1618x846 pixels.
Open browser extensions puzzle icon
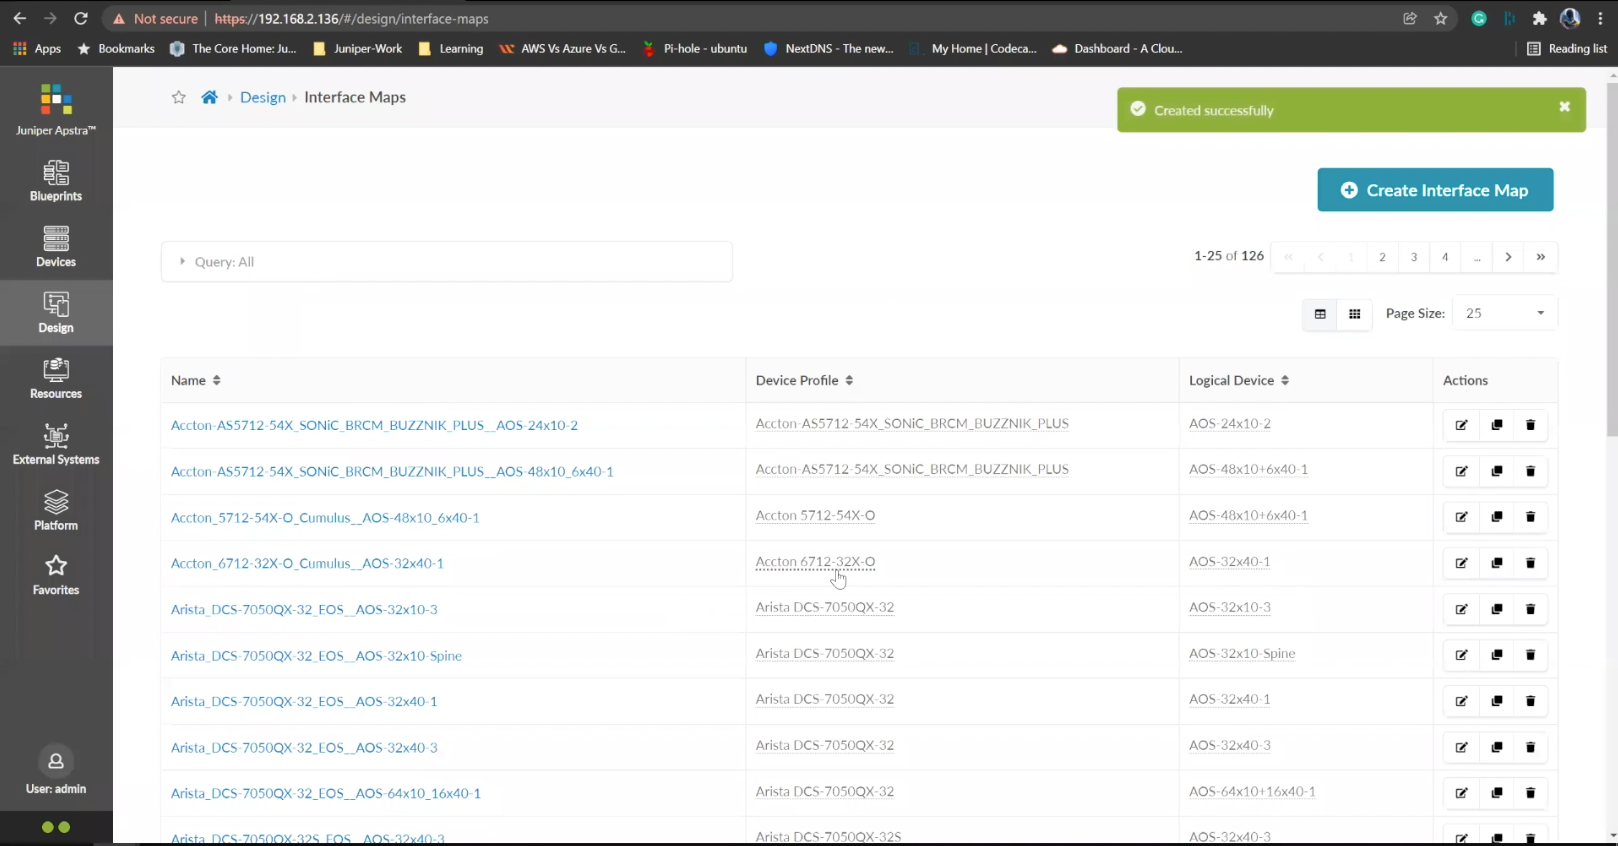(x=1540, y=19)
